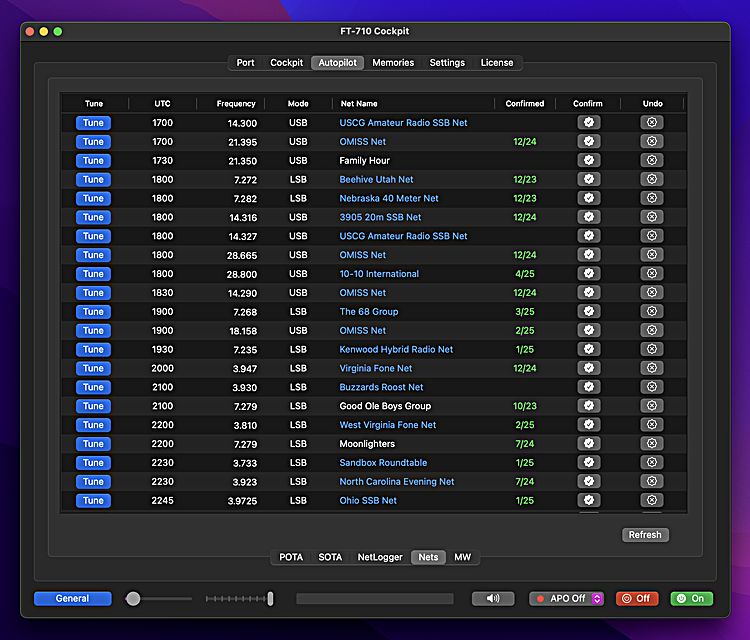Confirm the Ohio SSB Net

click(x=589, y=500)
